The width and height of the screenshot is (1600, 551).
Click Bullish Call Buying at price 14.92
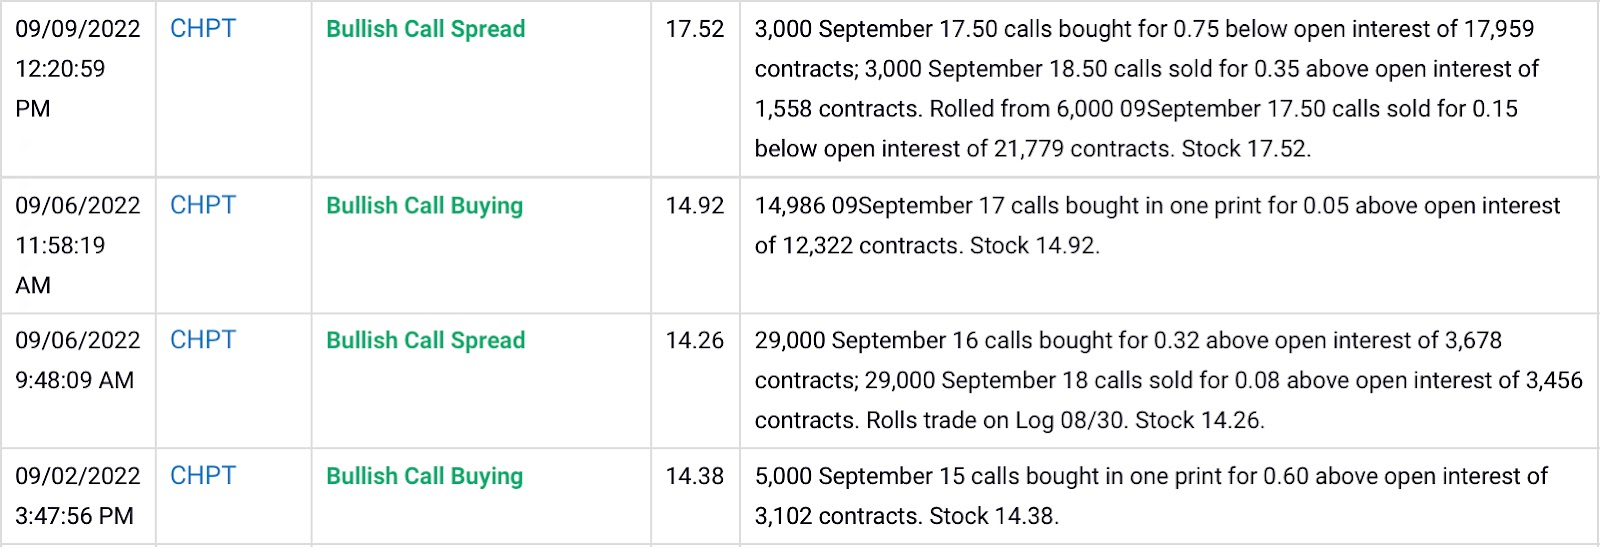coord(424,205)
